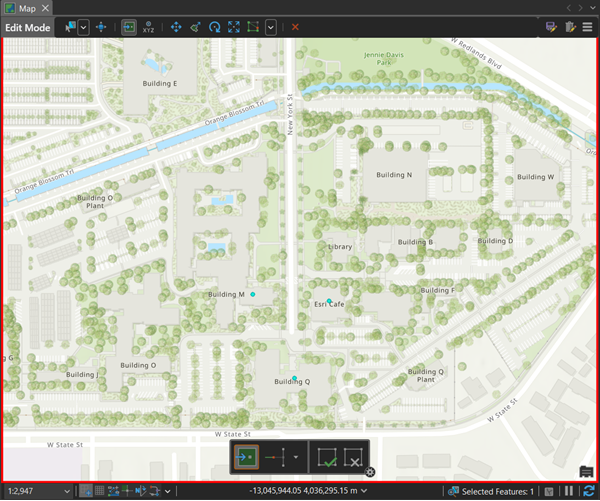Open coordinate display units dropdown
Screen dimensions: 600x501
coord(364,491)
